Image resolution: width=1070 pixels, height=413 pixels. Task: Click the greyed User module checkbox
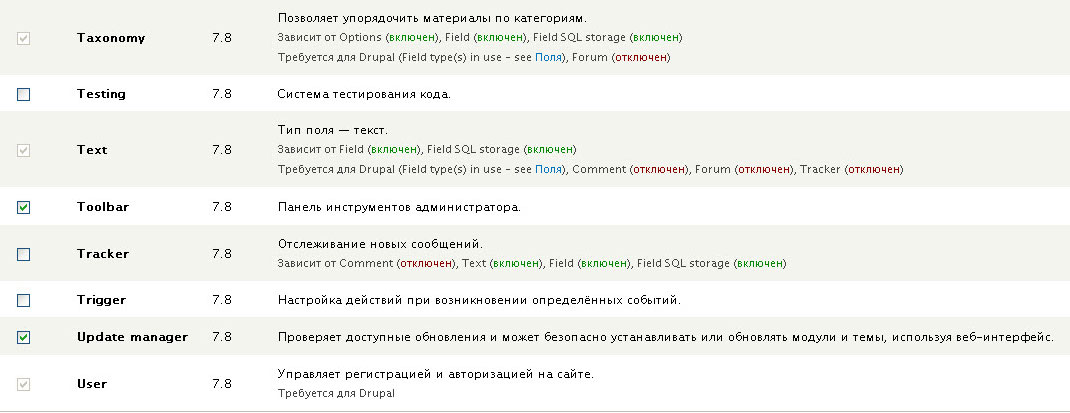coord(24,384)
